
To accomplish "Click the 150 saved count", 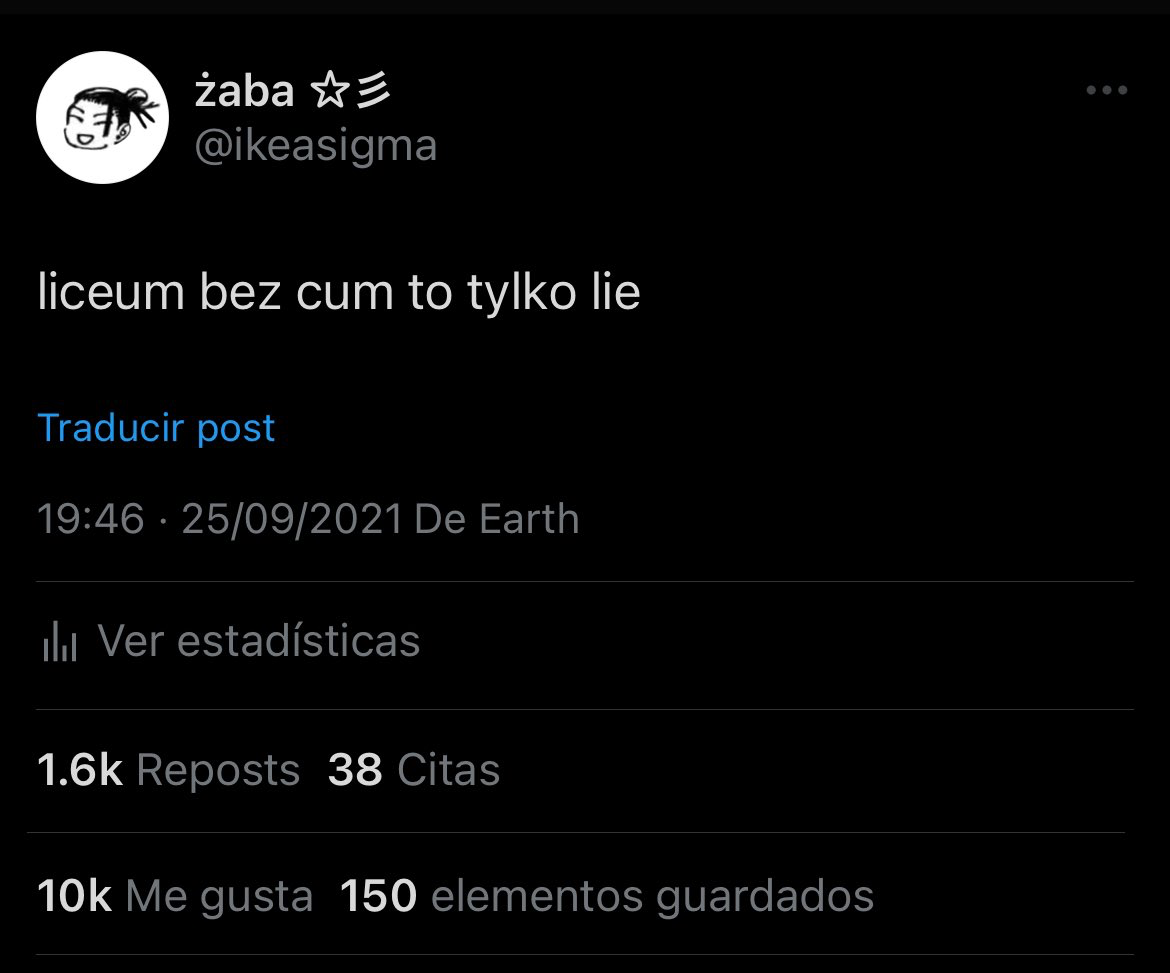I will pyautogui.click(x=378, y=896).
